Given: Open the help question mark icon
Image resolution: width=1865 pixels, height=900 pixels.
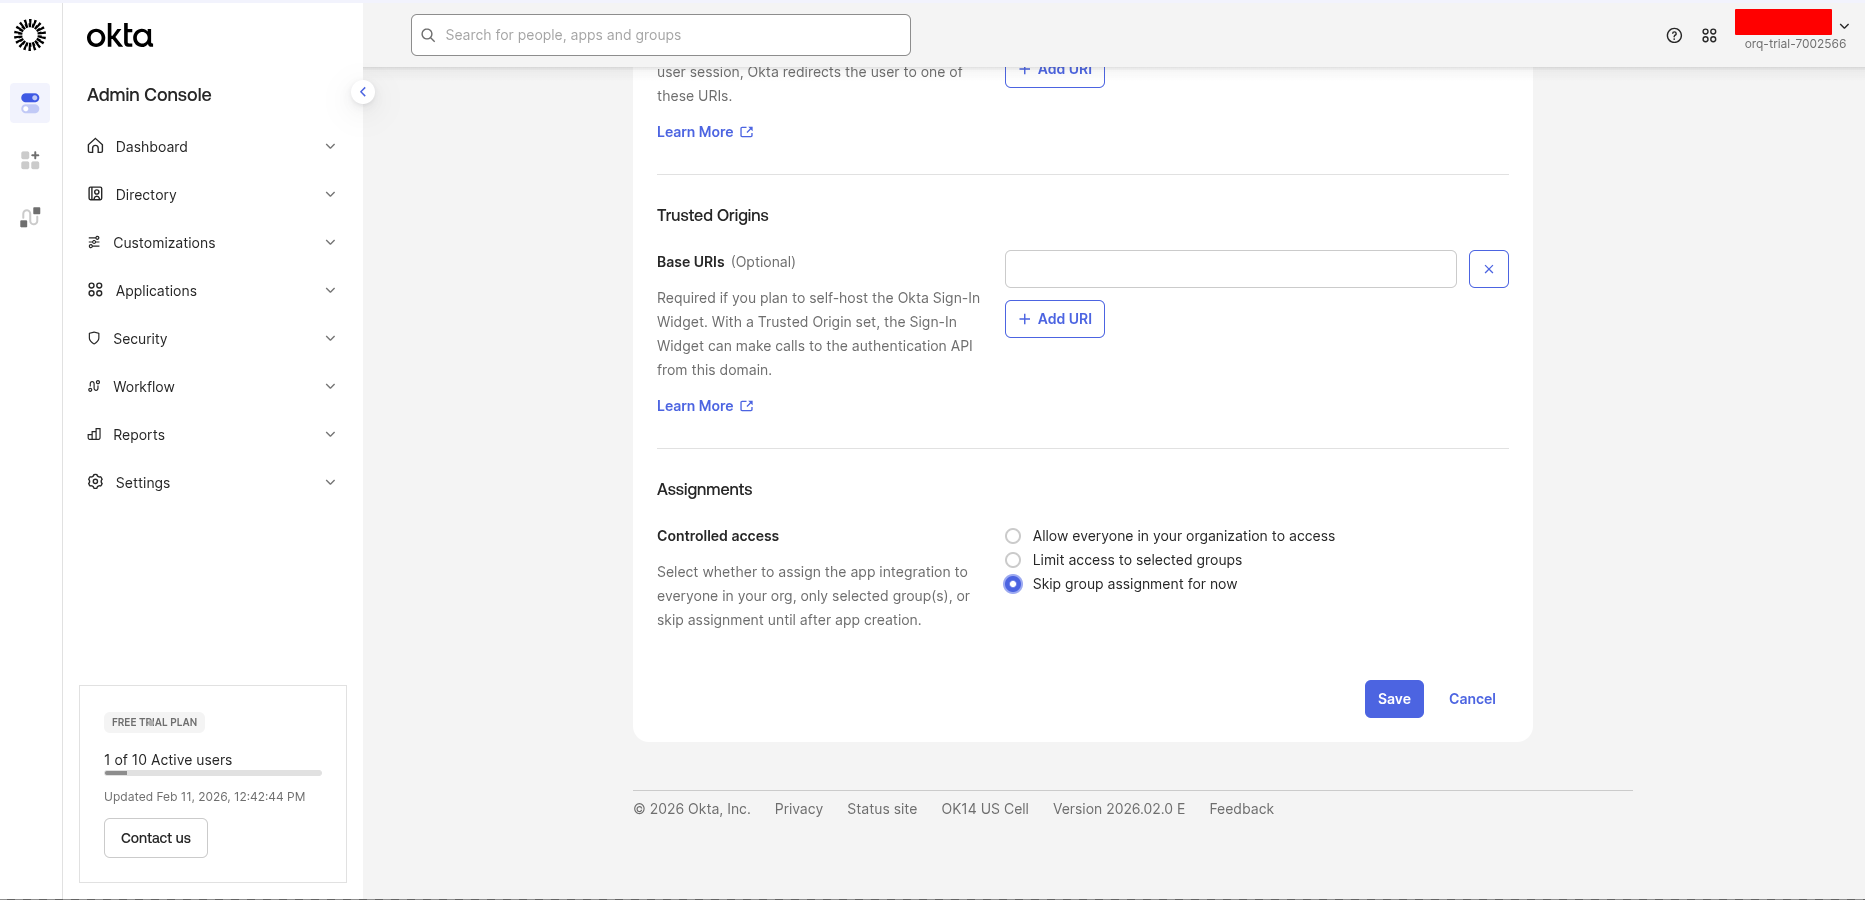Looking at the screenshot, I should tap(1674, 36).
